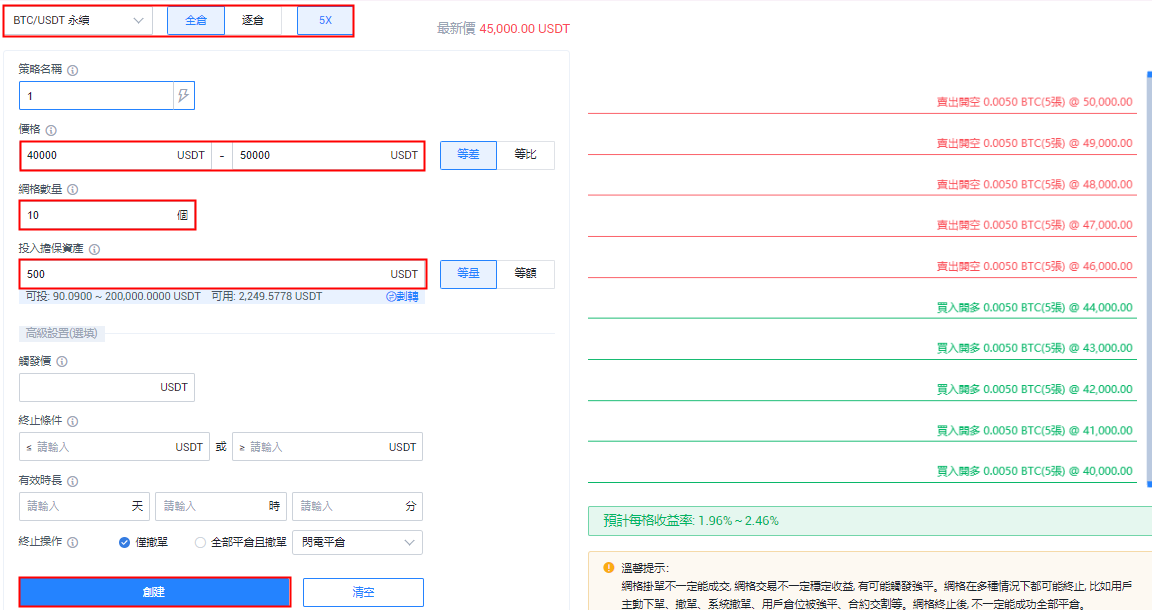Viewport: 1152px width, 610px height.
Task: Click the 劃轉 transfer link
Action: click(x=403, y=297)
